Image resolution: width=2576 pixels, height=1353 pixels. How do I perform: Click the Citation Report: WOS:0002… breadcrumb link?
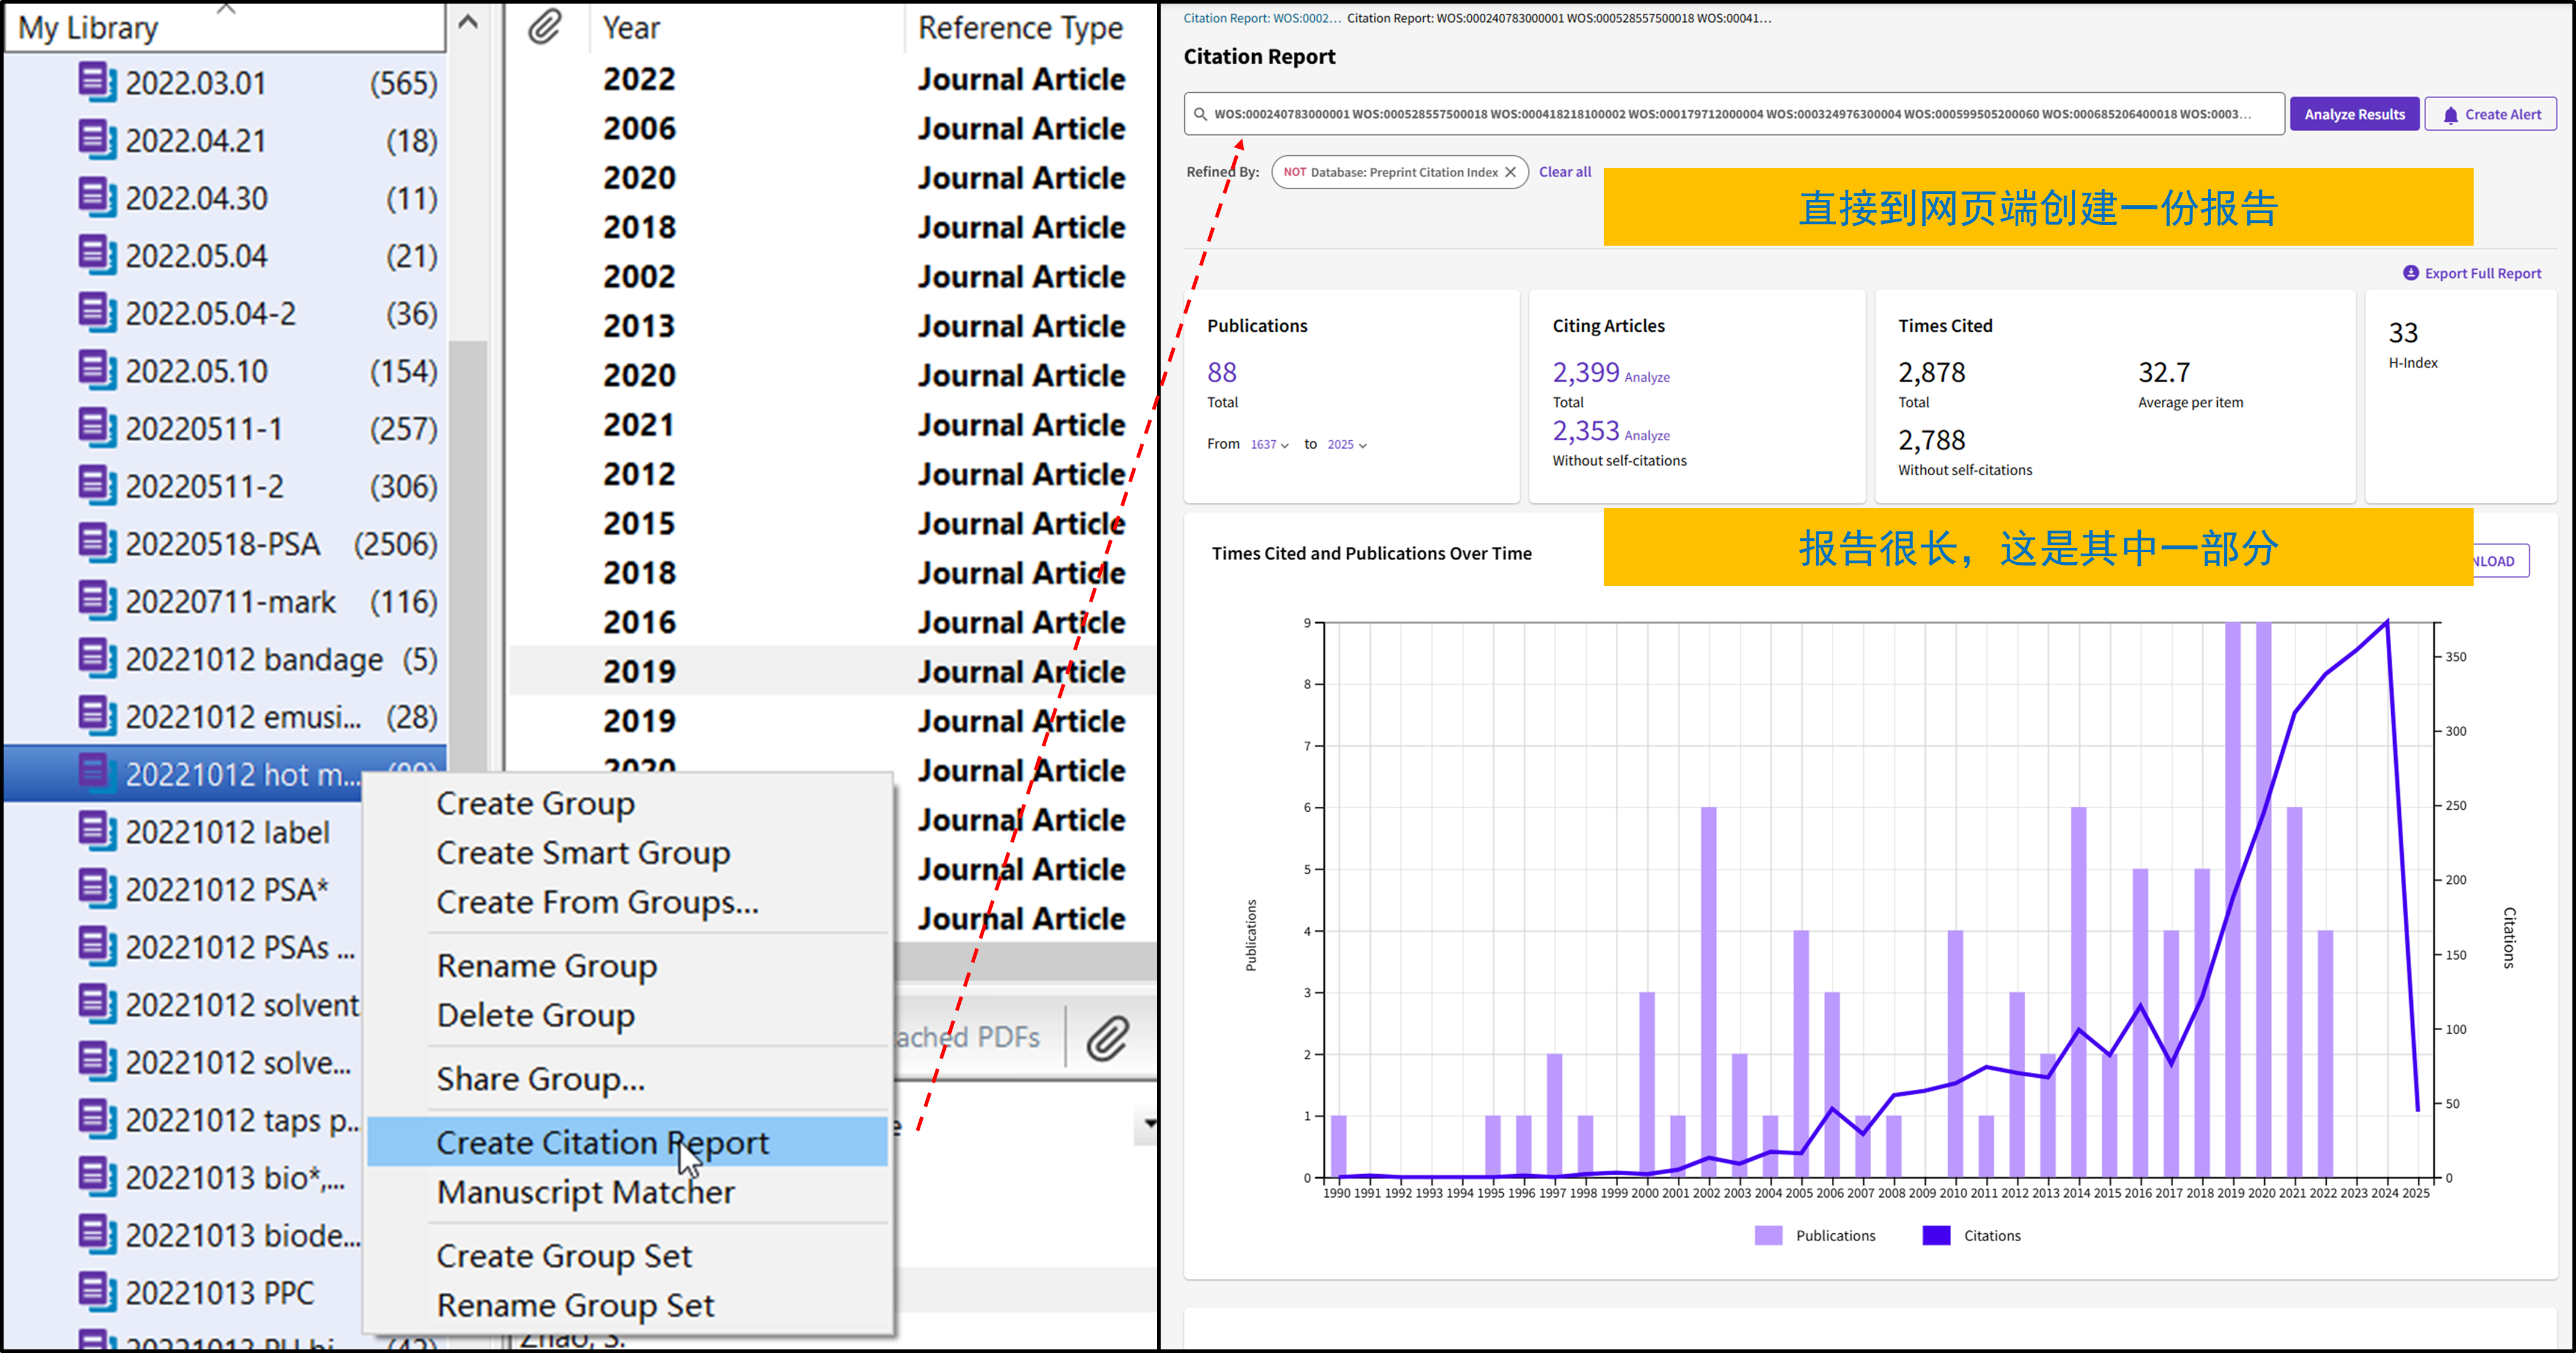1262,18
